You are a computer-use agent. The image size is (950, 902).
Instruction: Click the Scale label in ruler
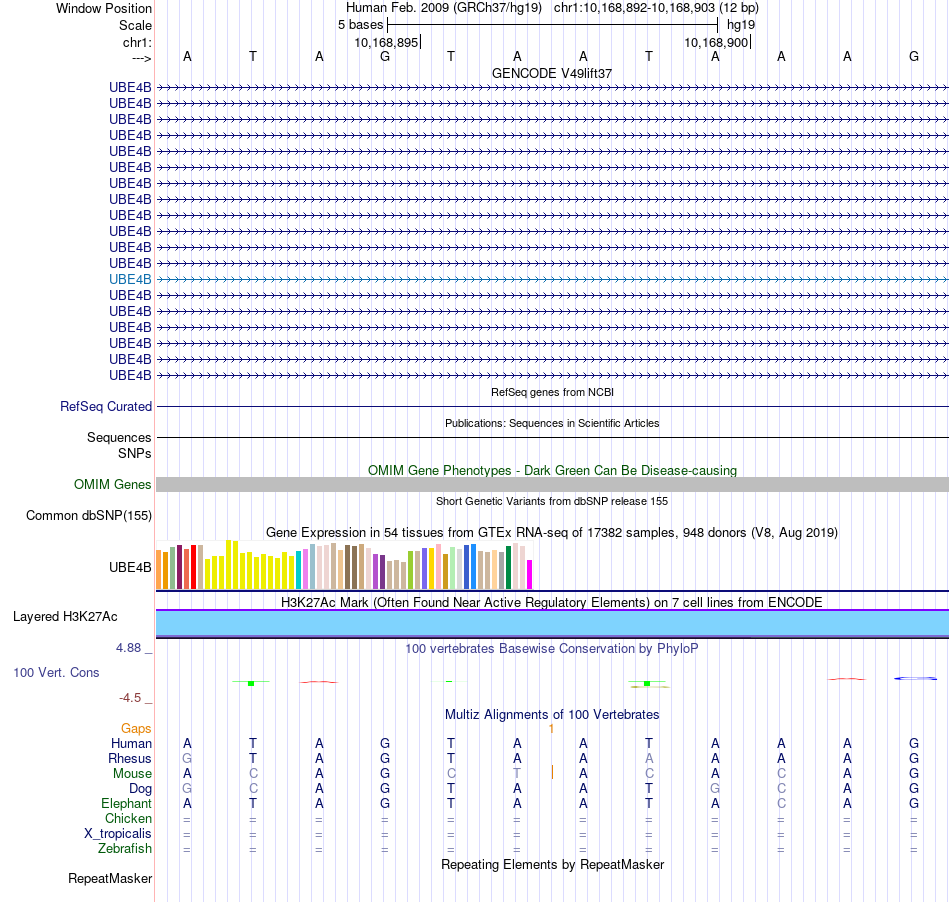(135, 25)
